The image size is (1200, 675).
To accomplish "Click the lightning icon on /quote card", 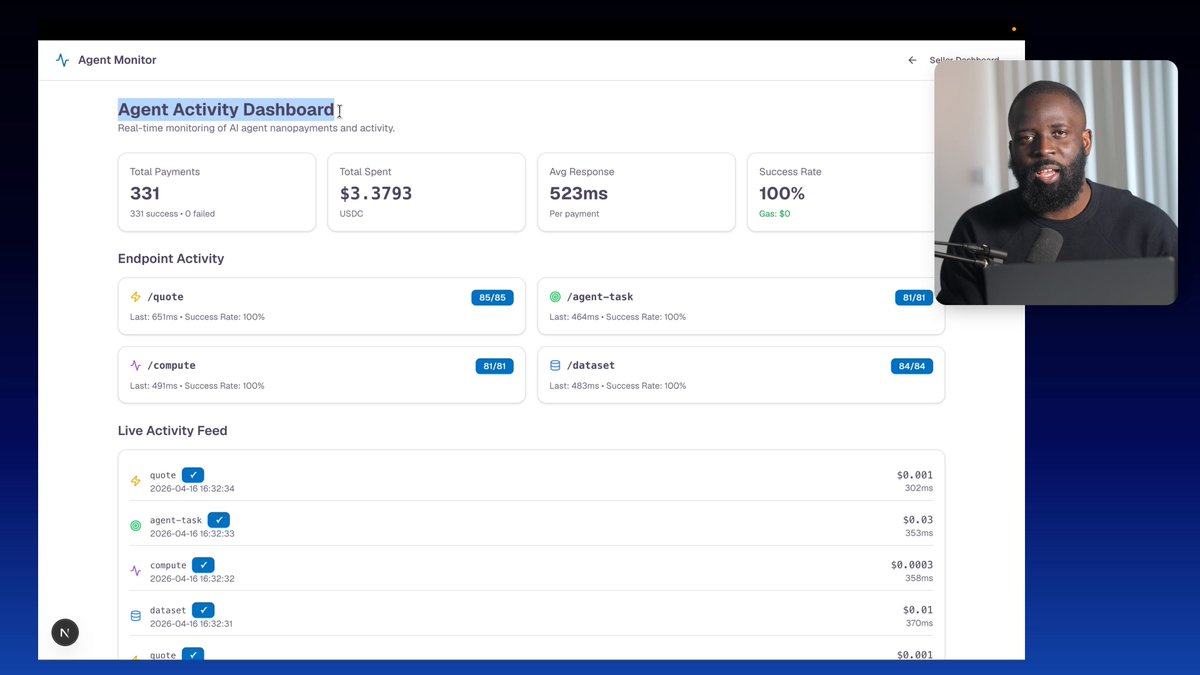I will pos(136,297).
